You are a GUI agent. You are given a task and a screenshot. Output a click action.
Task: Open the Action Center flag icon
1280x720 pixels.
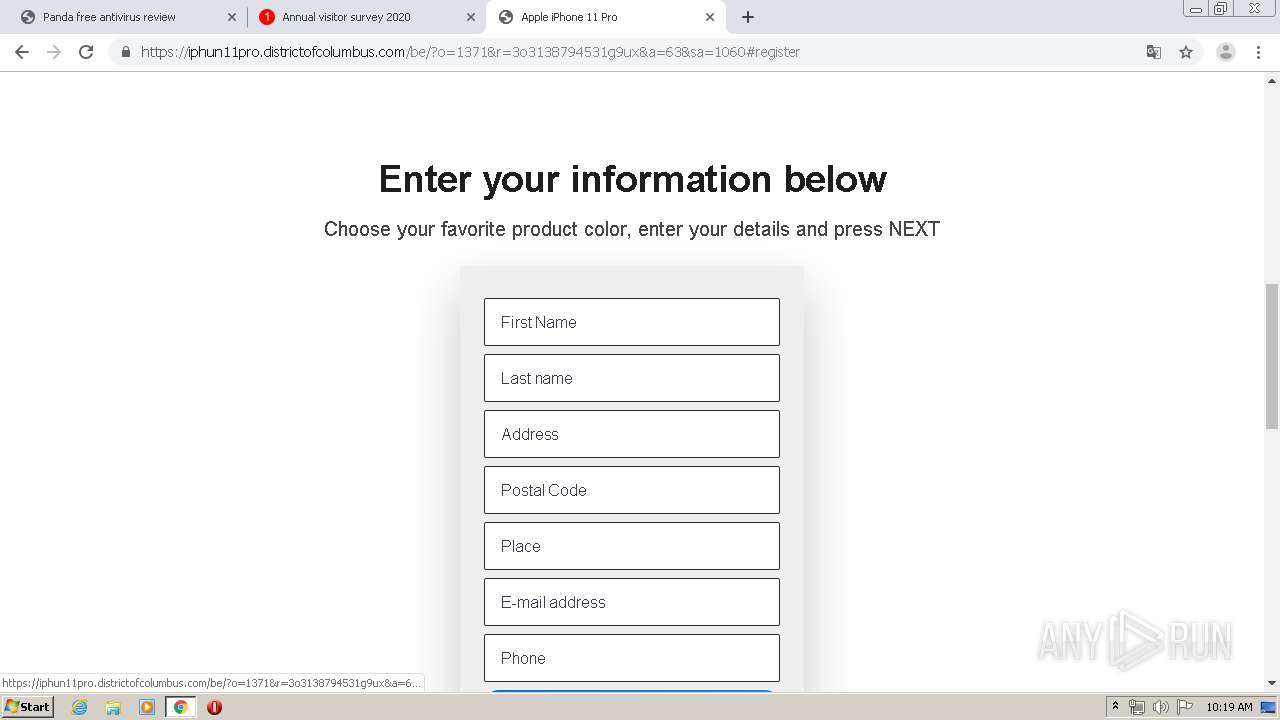pos(1185,707)
